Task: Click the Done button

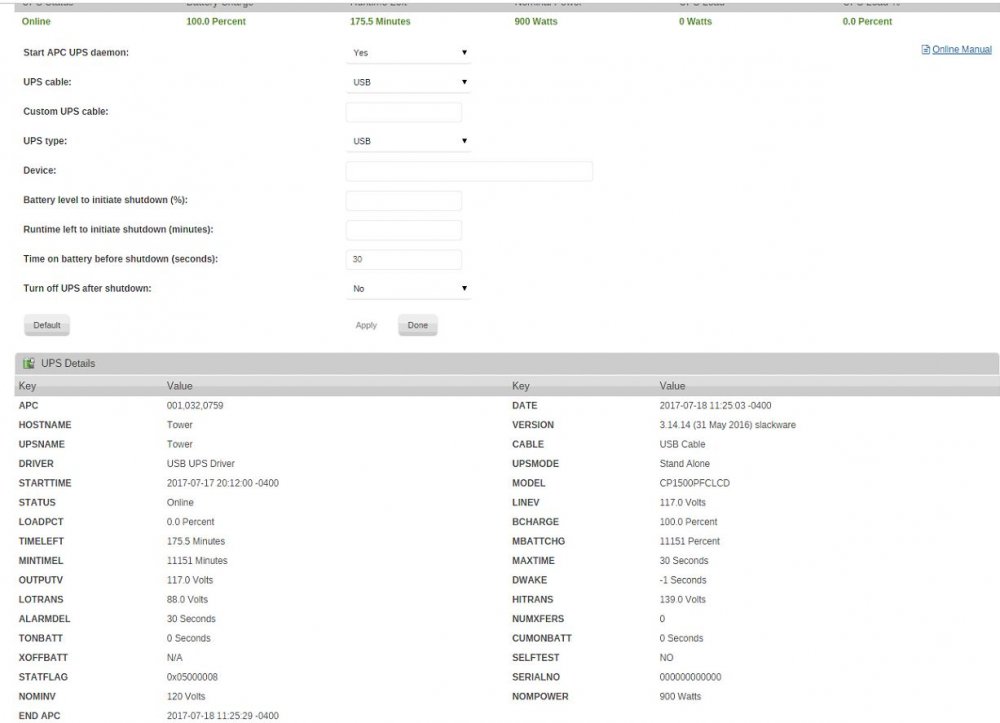Action: (x=418, y=325)
